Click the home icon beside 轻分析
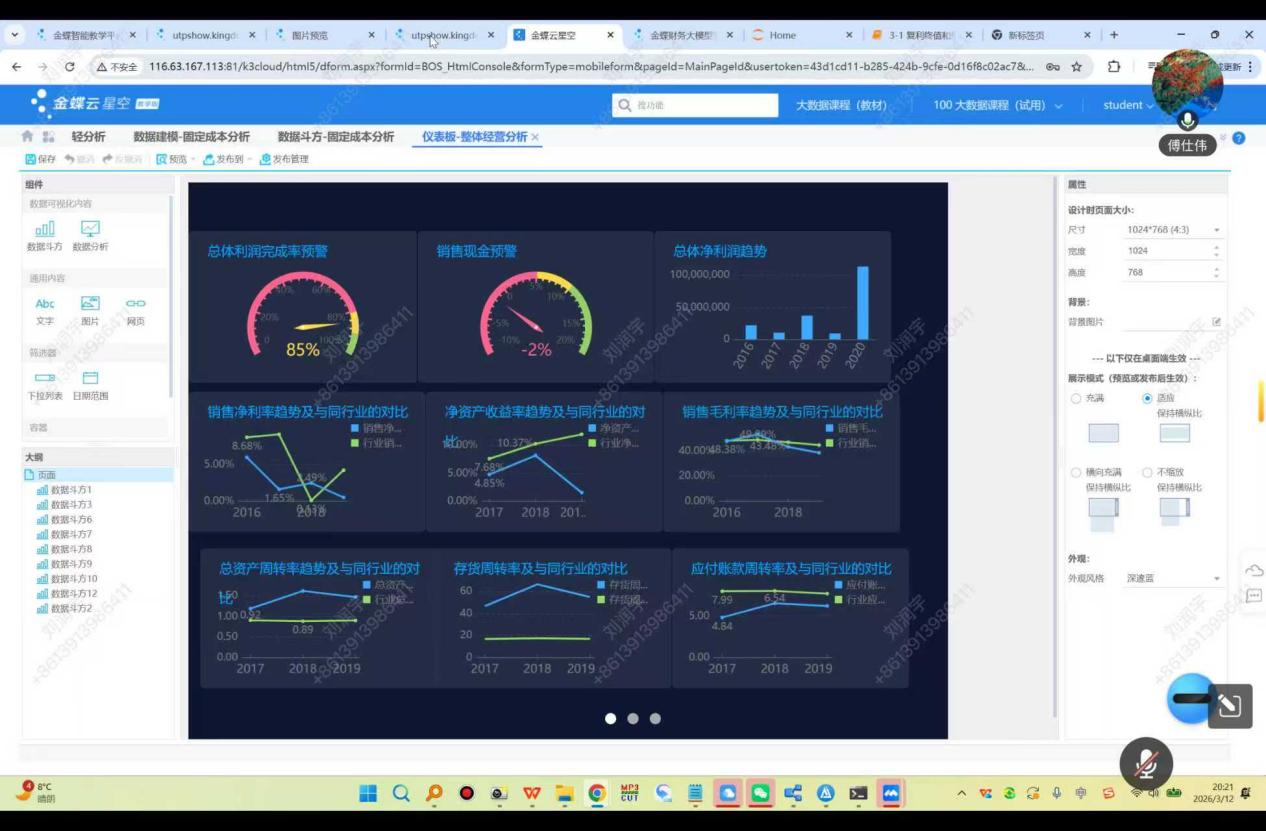The height and width of the screenshot is (831, 1266). (28, 137)
